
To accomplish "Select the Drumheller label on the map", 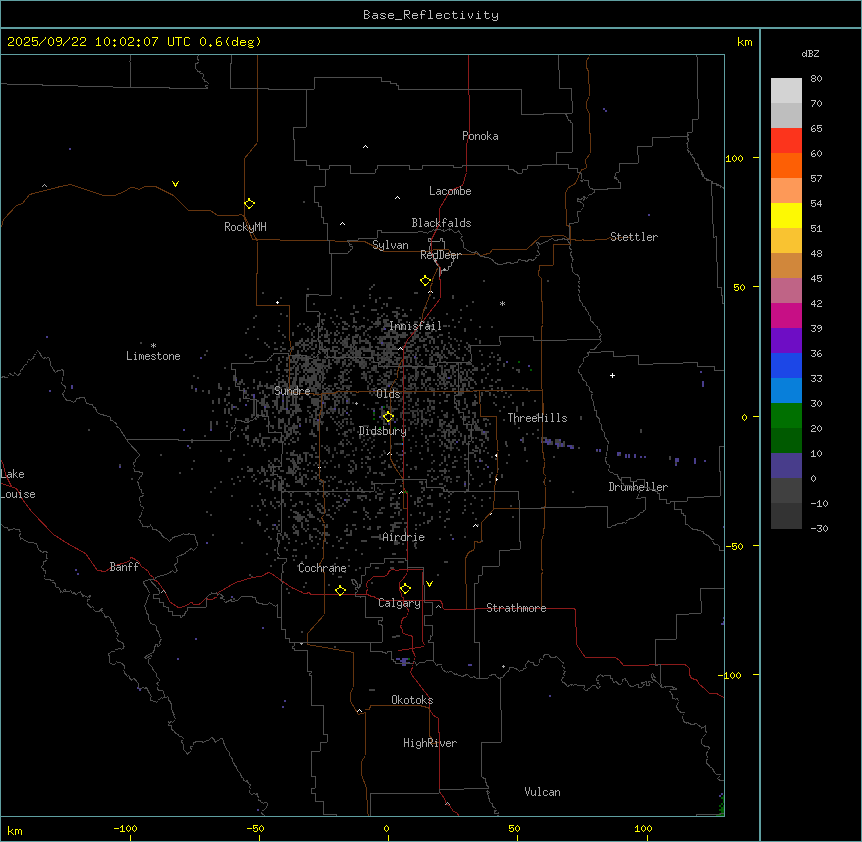I will (638, 487).
